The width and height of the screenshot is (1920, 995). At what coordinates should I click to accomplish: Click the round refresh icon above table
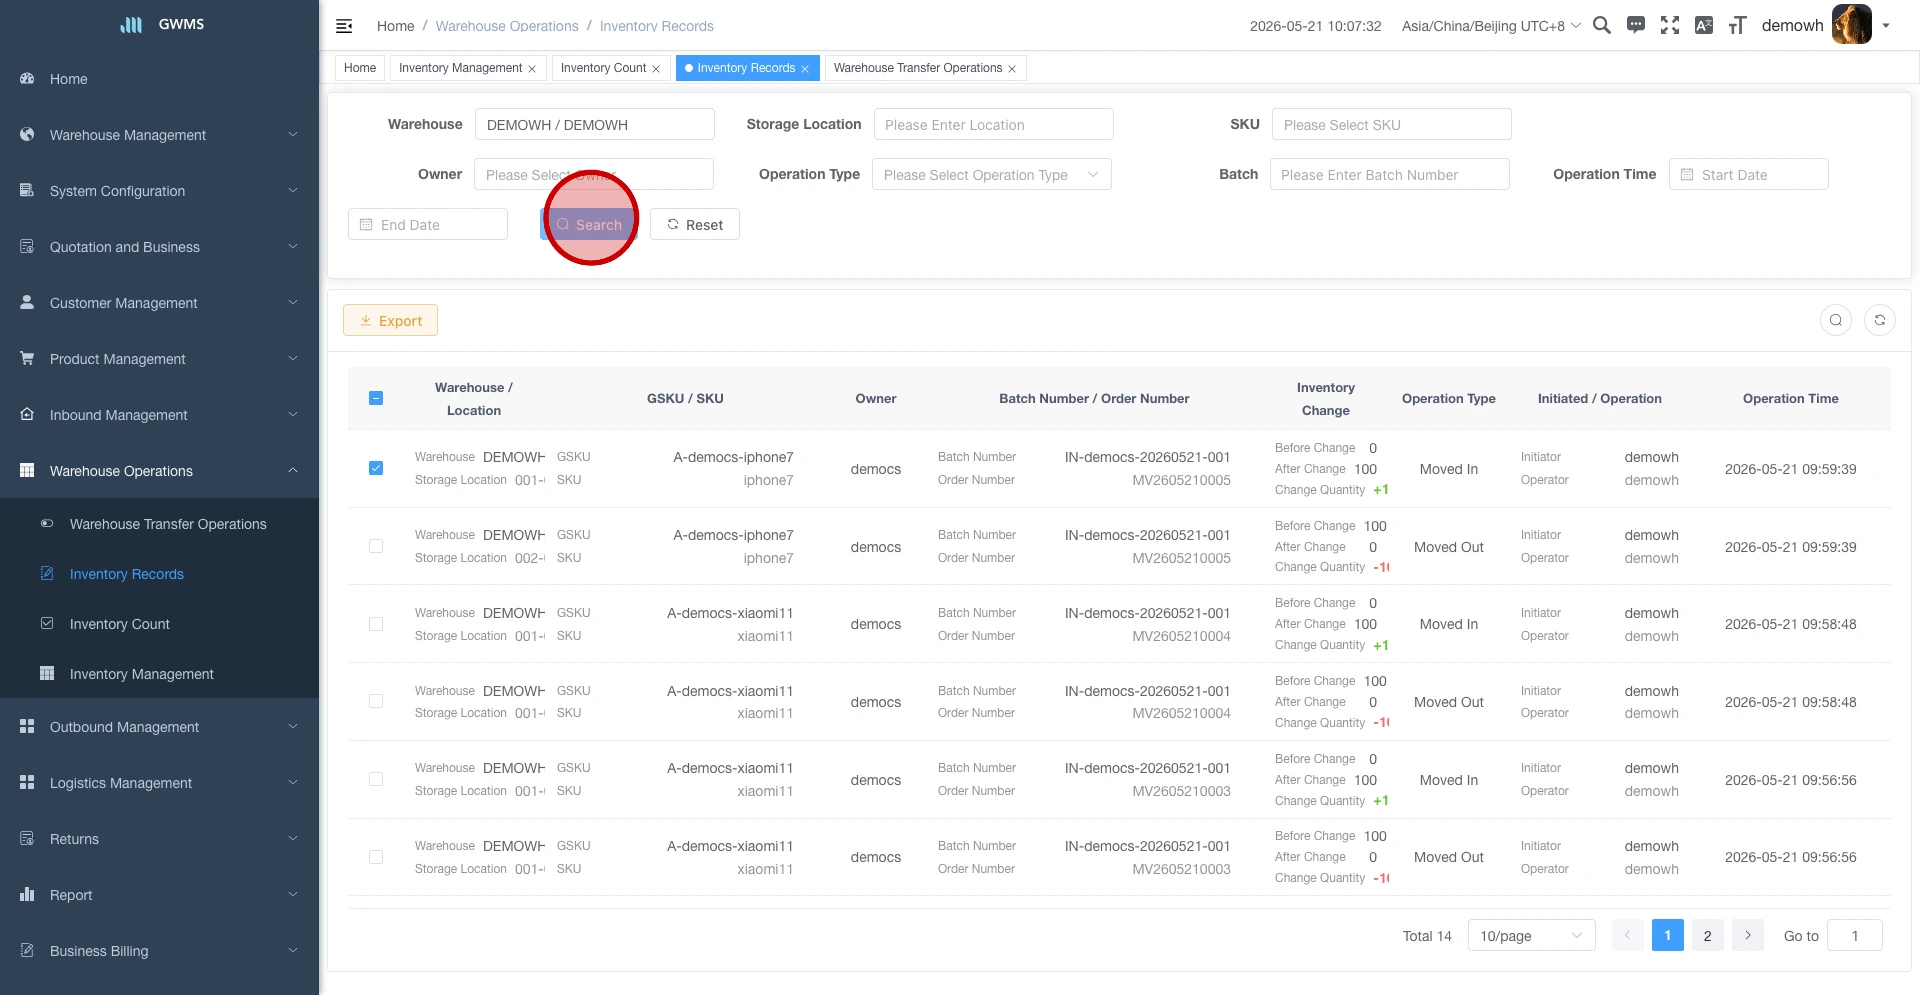(x=1880, y=320)
